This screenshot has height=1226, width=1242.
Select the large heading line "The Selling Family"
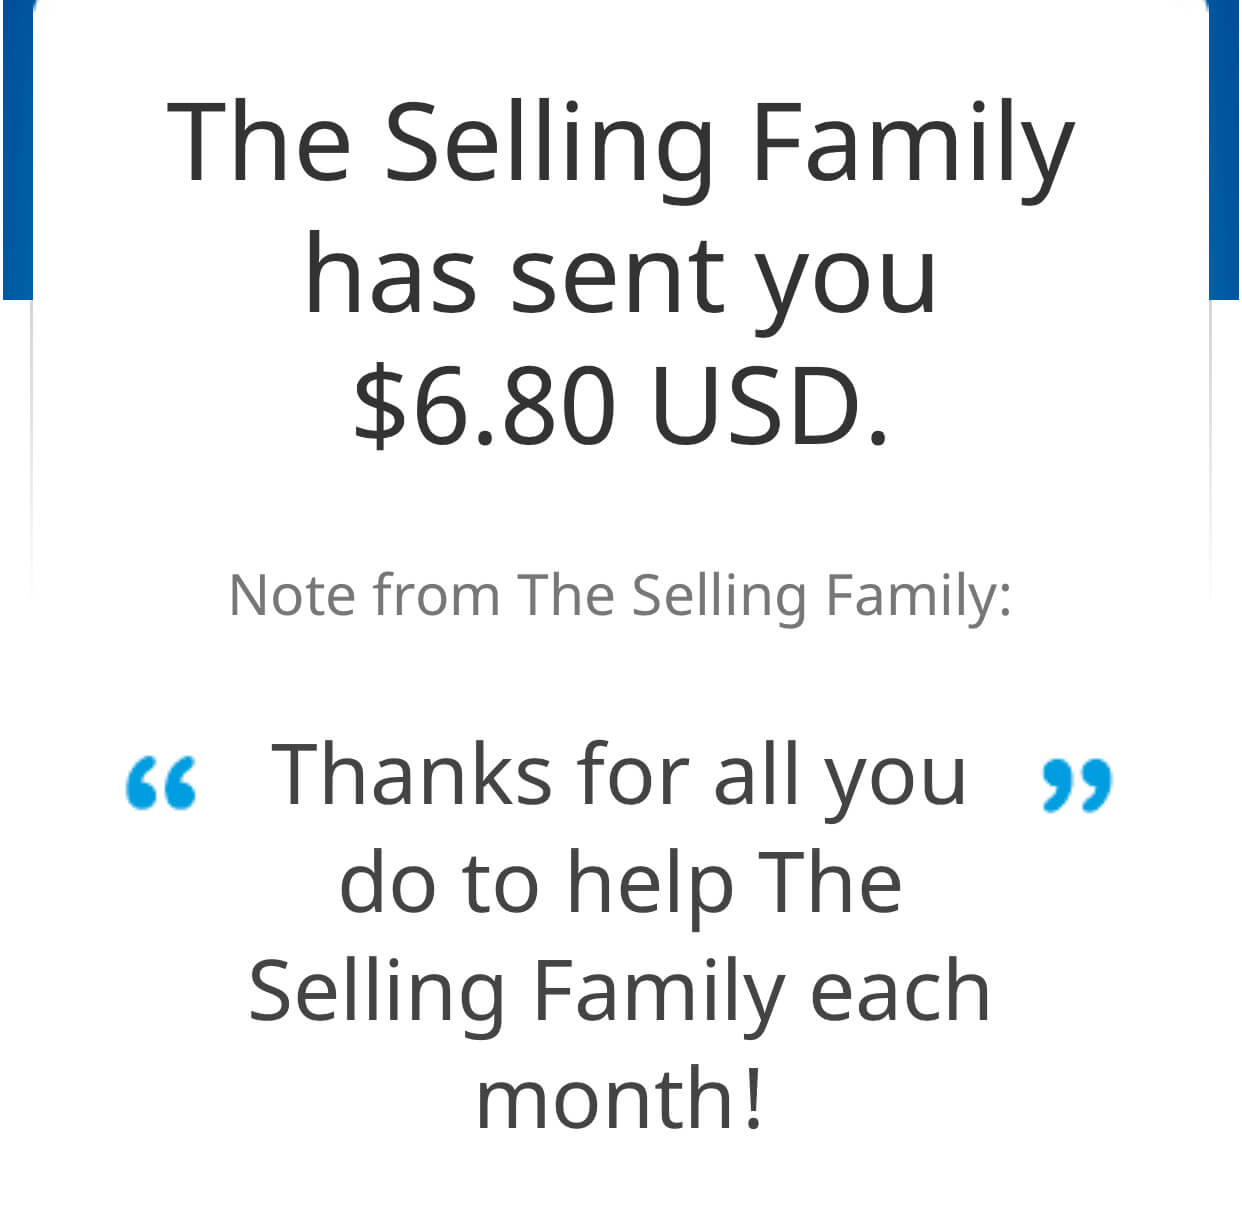(620, 148)
